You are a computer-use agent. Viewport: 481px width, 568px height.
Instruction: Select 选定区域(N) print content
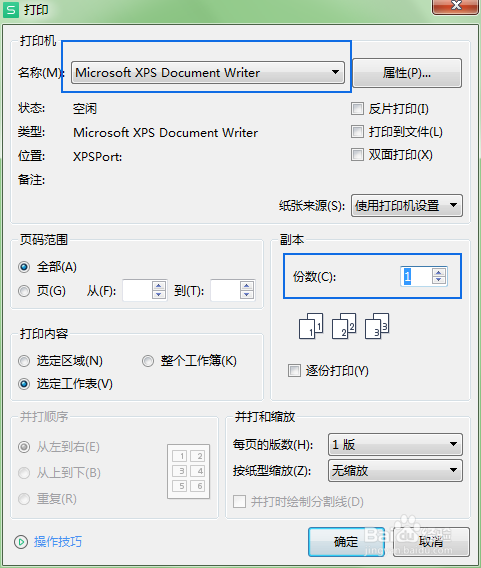tap(24, 361)
